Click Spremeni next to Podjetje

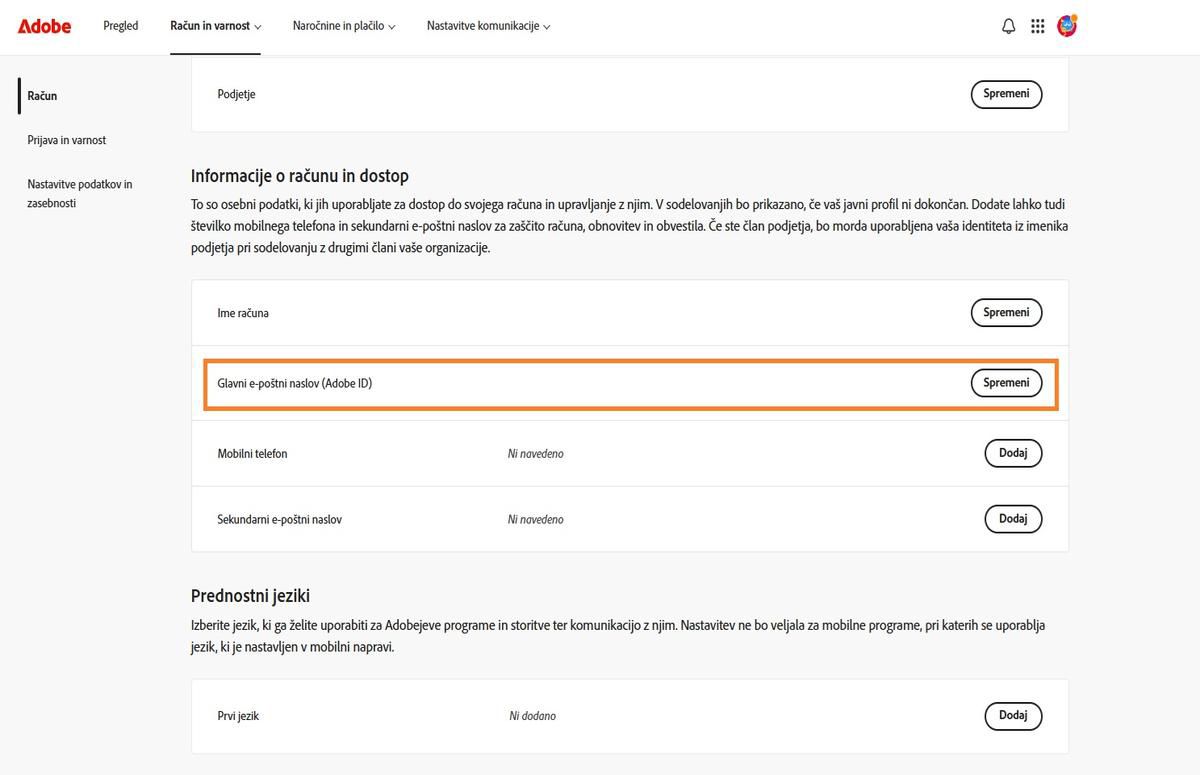click(x=1006, y=93)
